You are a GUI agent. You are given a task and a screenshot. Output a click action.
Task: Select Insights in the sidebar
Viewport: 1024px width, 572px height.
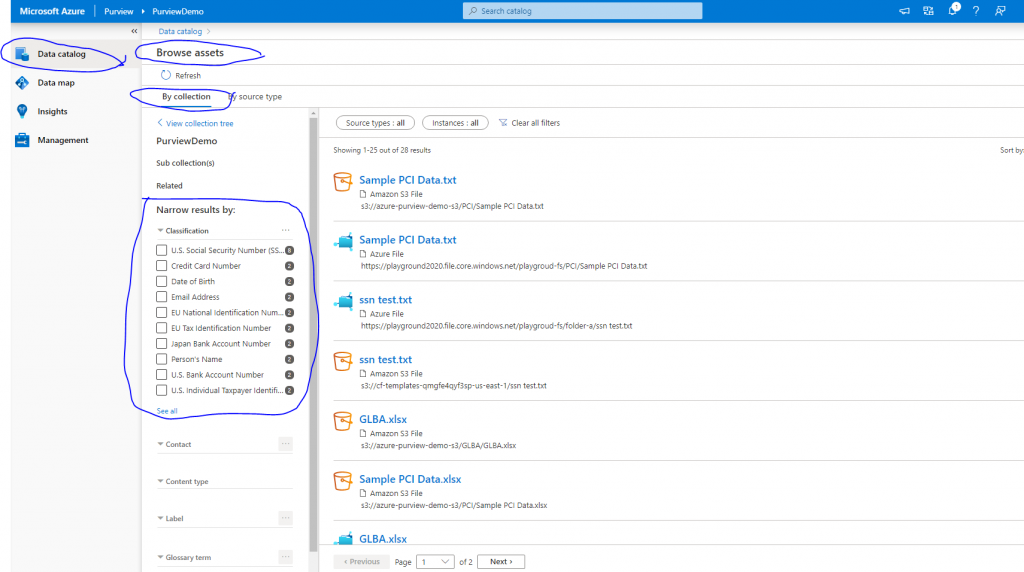coord(52,112)
